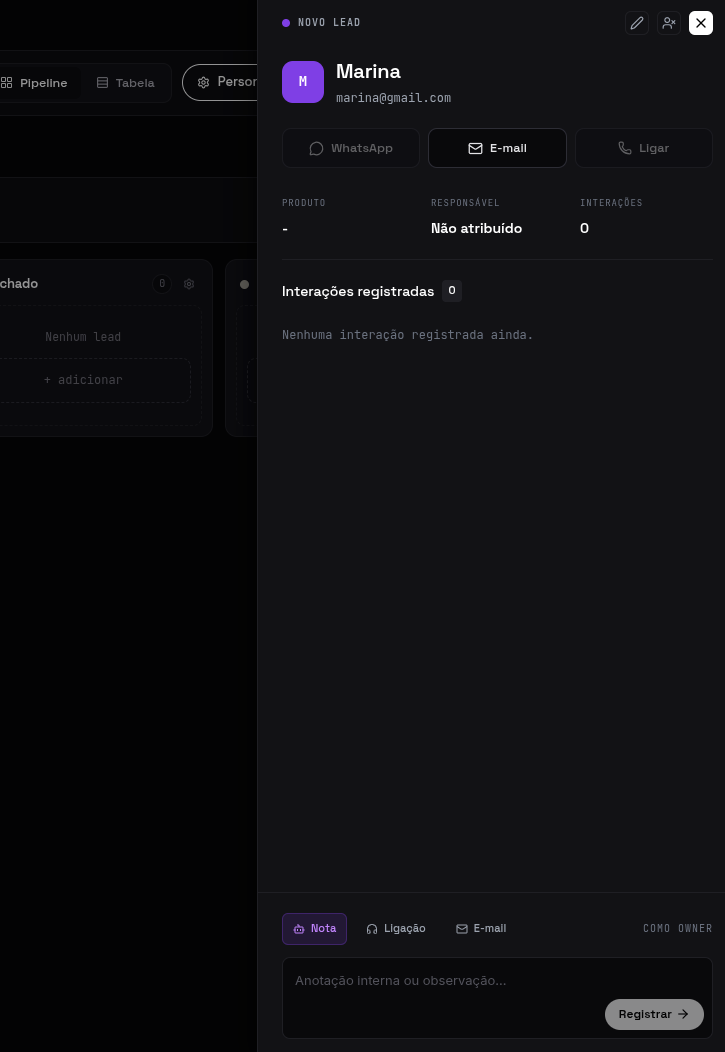Click the Registrar submit button

tap(654, 1014)
